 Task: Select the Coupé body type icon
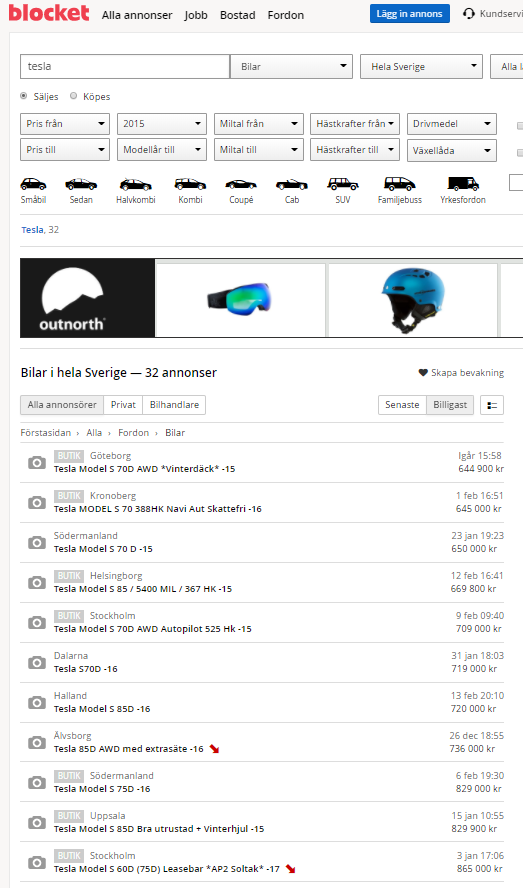pyautogui.click(x=241, y=184)
